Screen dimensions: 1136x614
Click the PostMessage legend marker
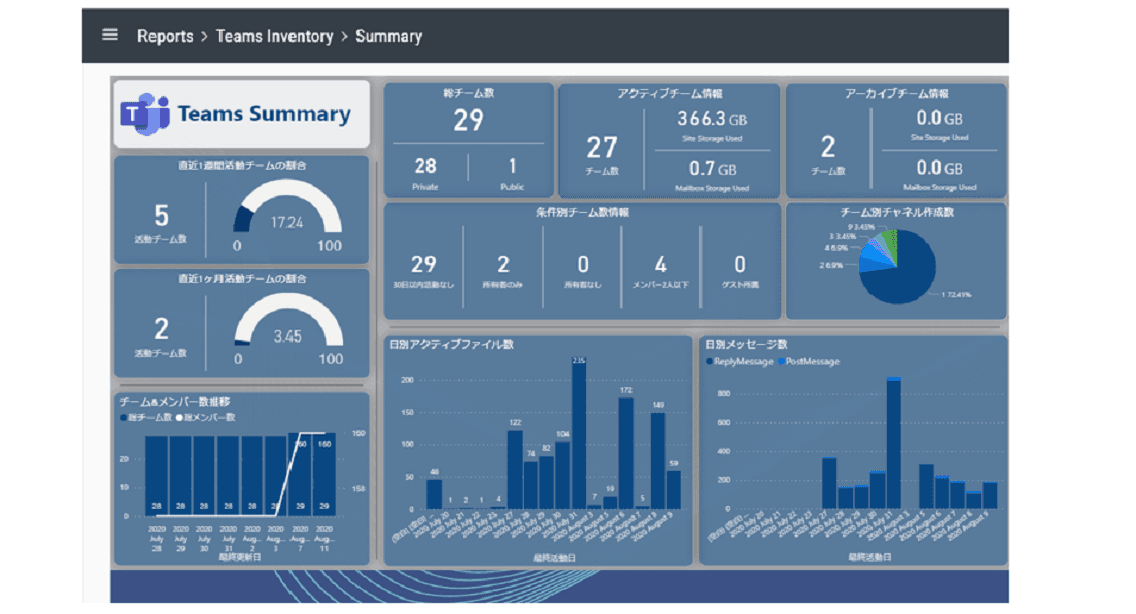point(781,361)
